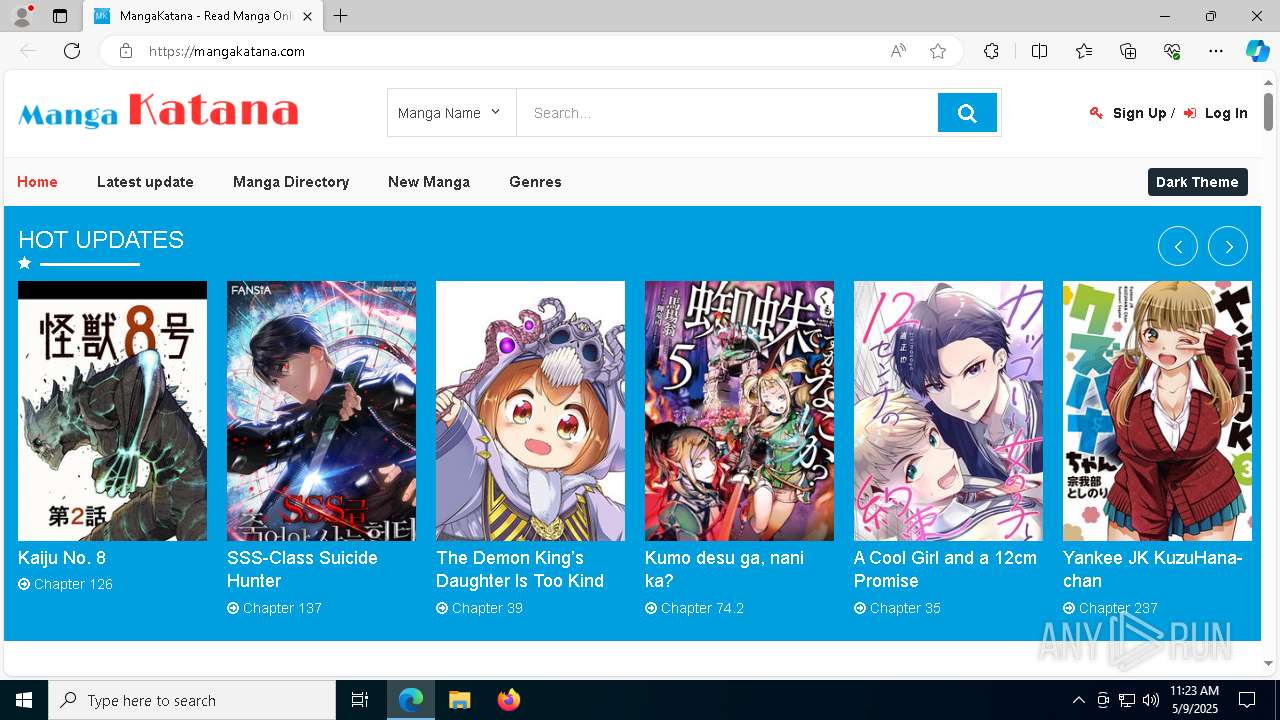Click A Cool Girl and a 12cm Promise title
This screenshot has width=1280, height=720.
tap(945, 569)
